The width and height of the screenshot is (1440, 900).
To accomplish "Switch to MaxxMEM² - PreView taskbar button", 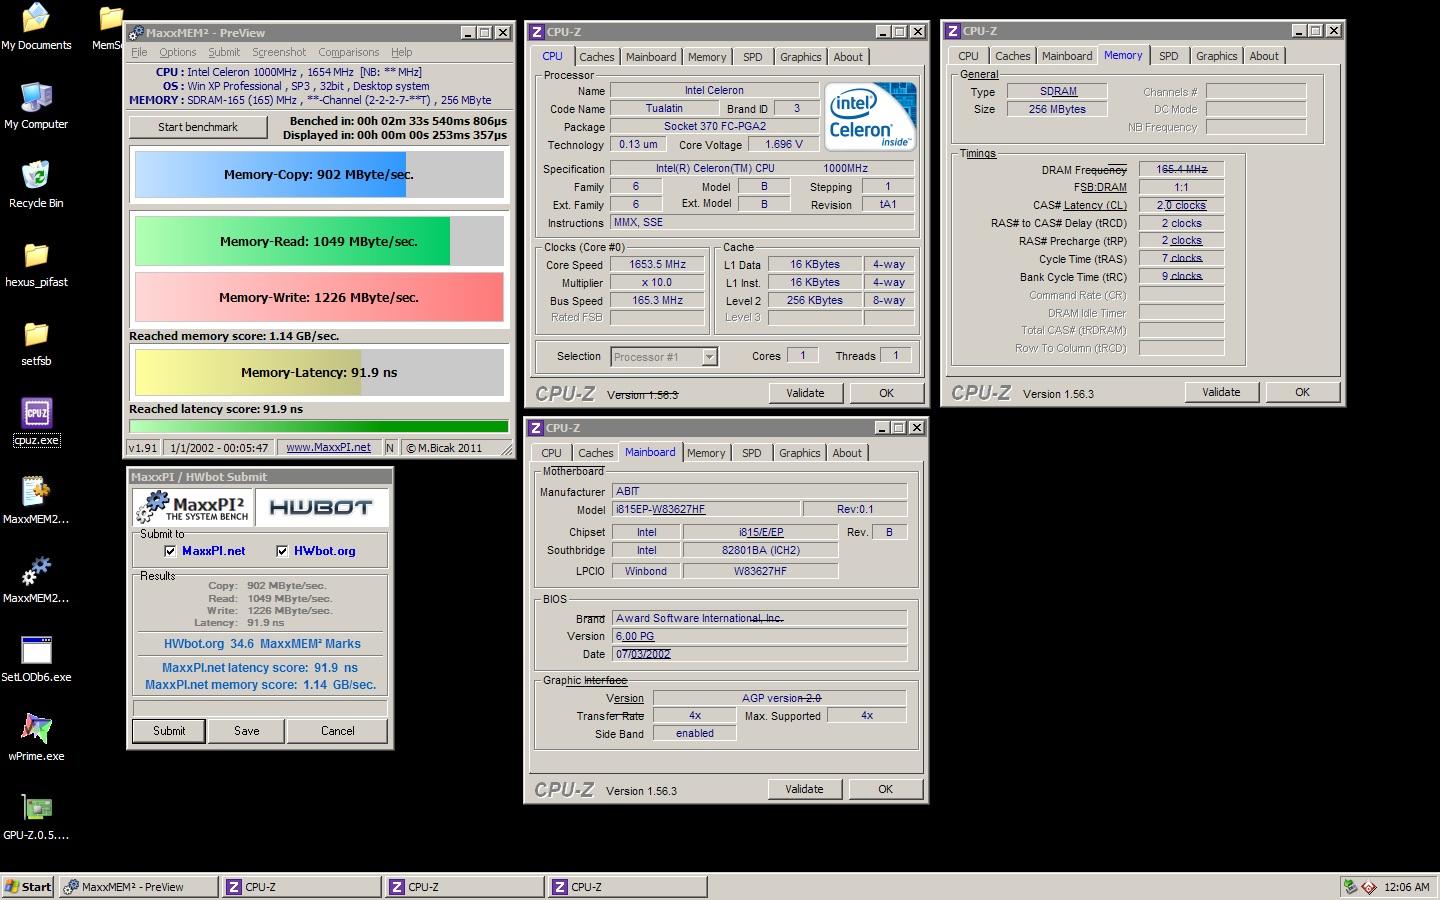I will click(x=137, y=886).
